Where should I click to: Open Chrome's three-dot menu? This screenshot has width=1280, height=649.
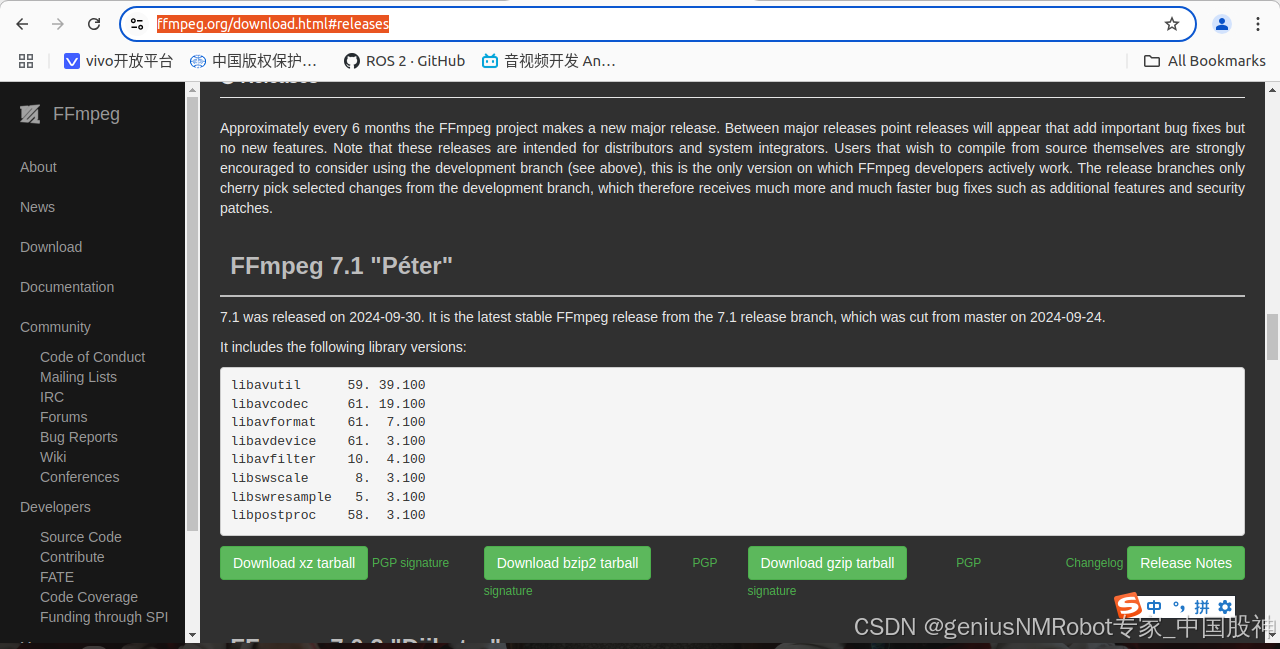pyautogui.click(x=1257, y=23)
